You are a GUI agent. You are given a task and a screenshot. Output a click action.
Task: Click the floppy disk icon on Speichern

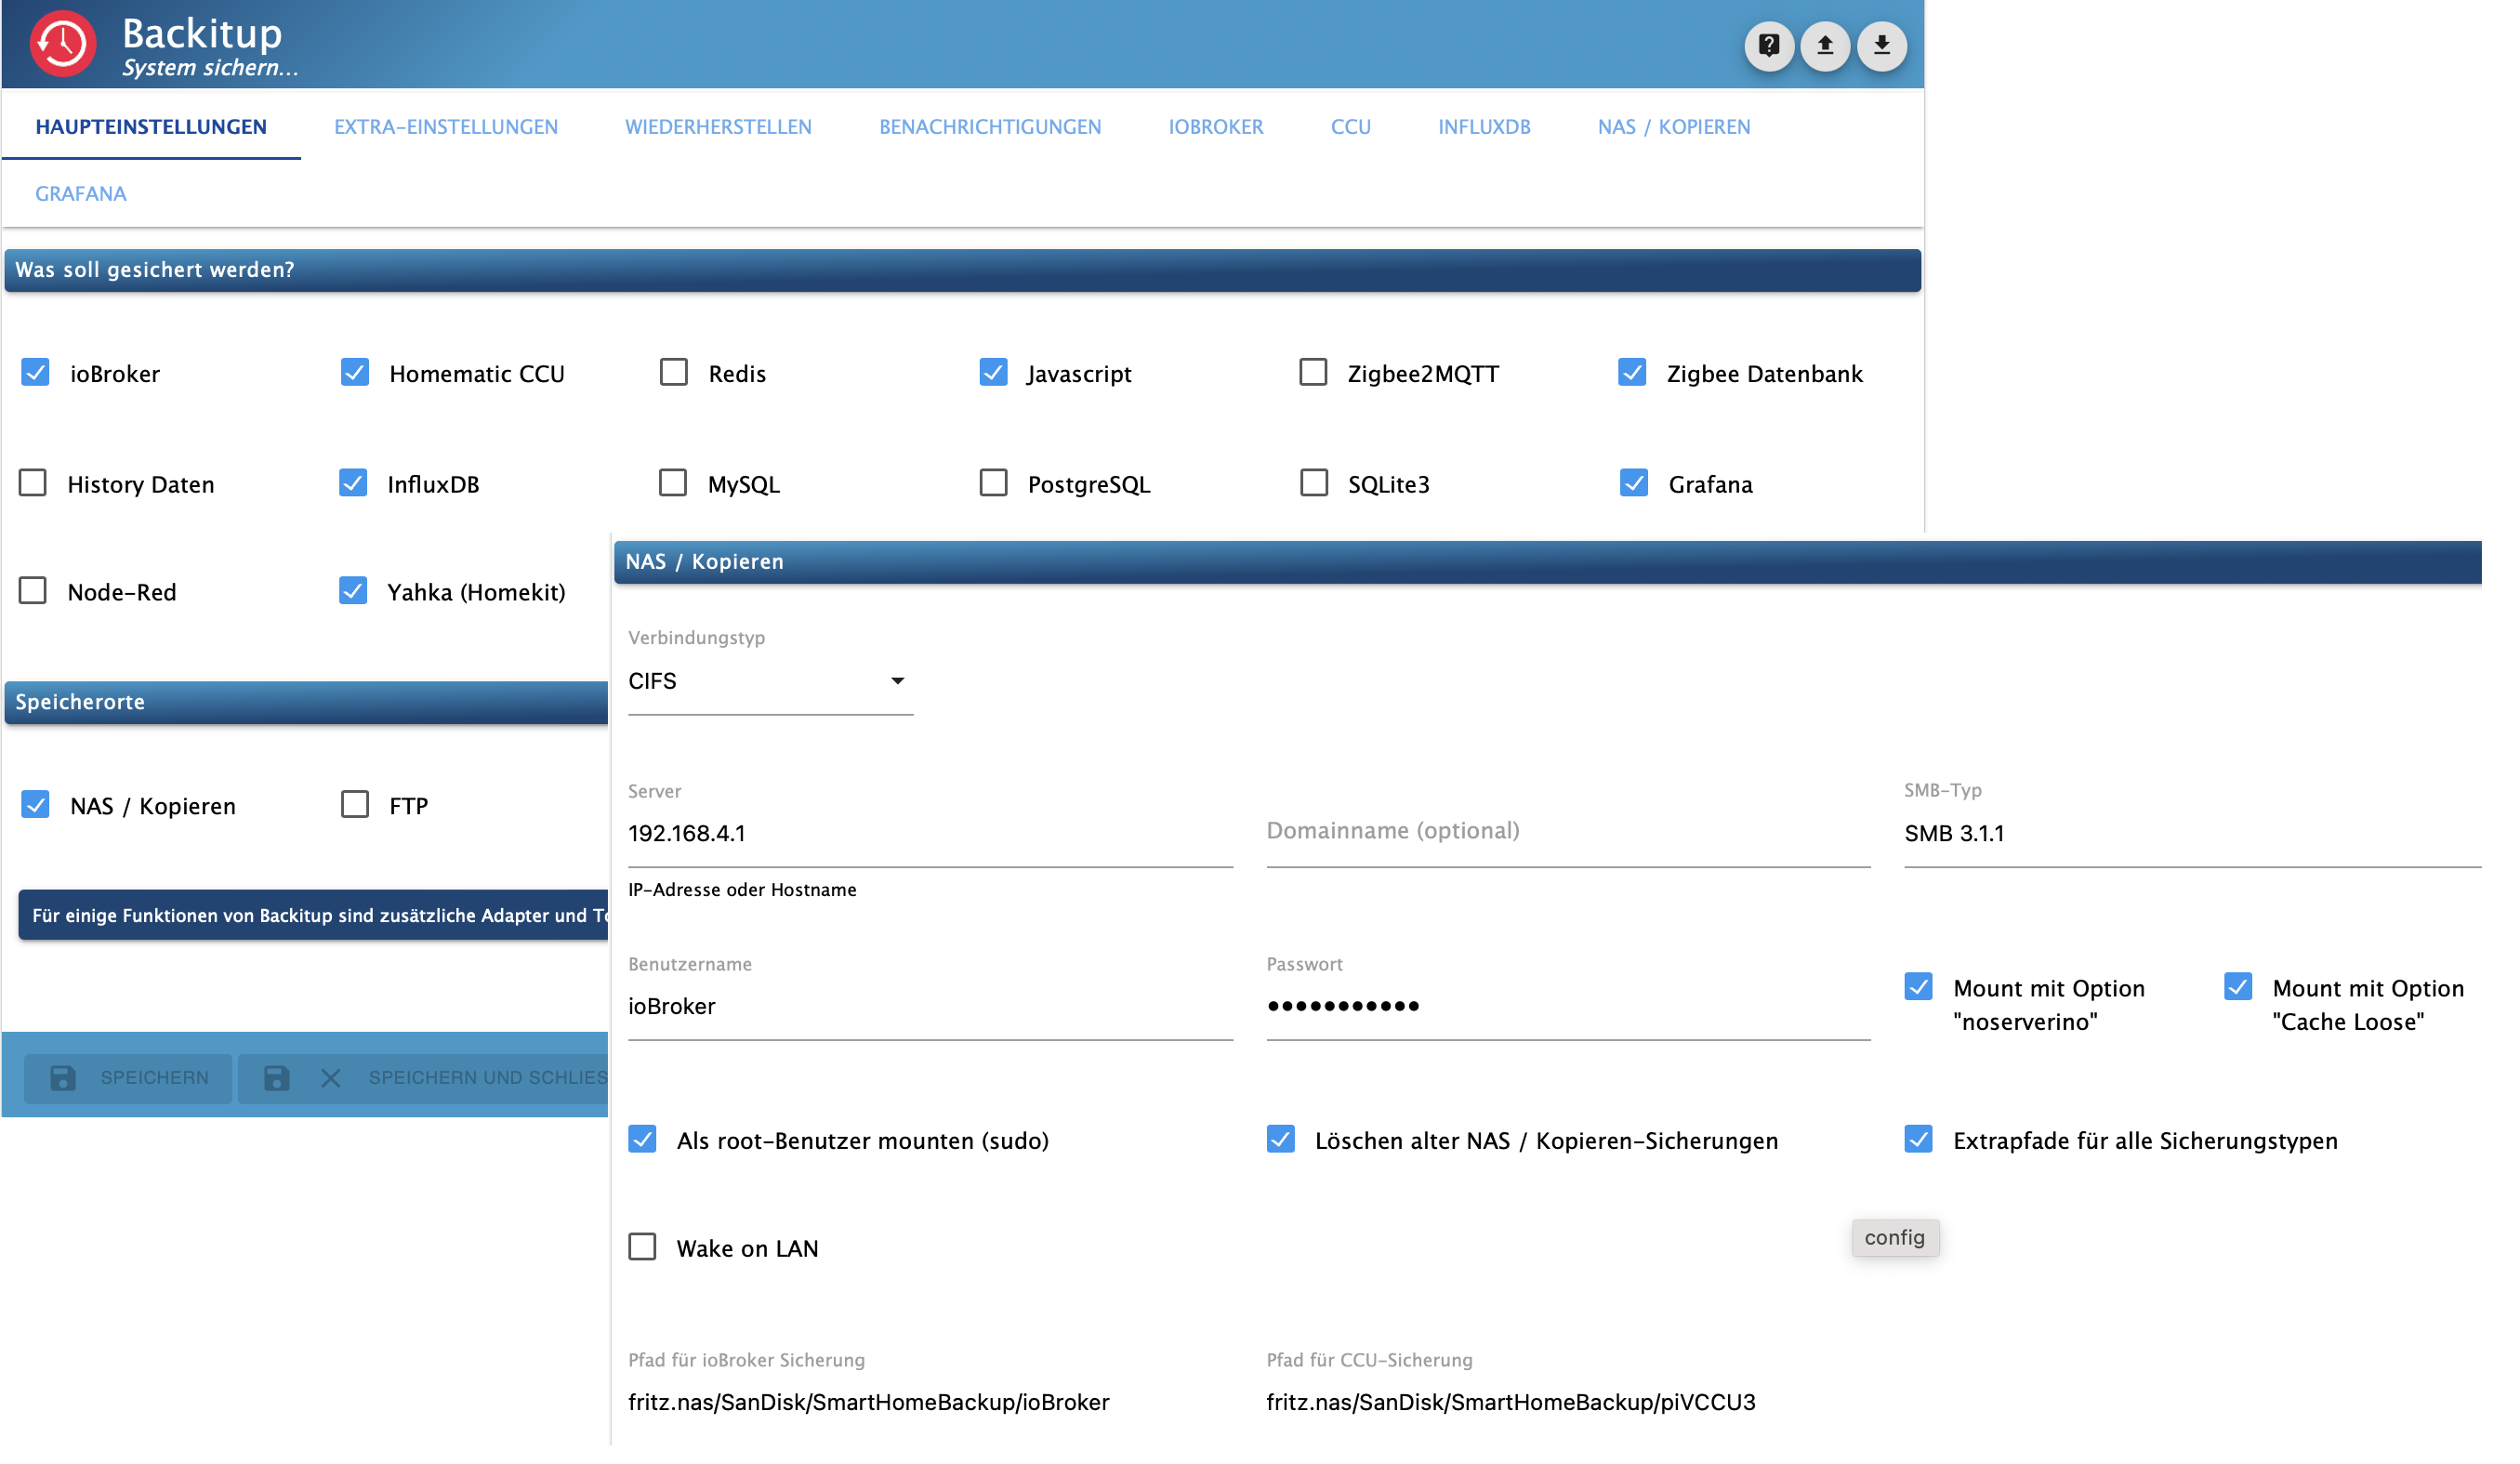[x=63, y=1078]
